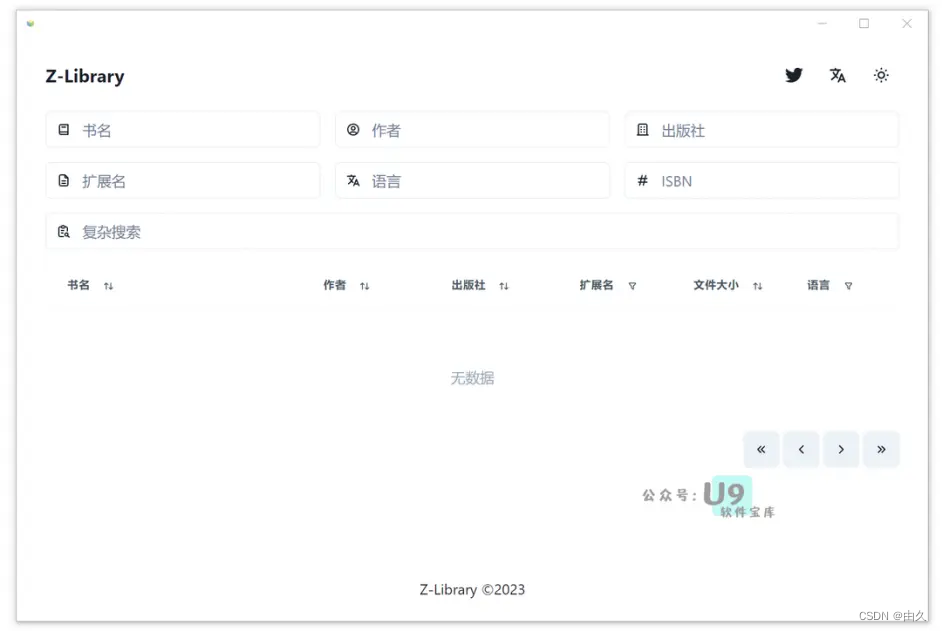Viewport: 942px width, 631px height.
Task: Click the Z-Library title logo
Action: coord(85,76)
